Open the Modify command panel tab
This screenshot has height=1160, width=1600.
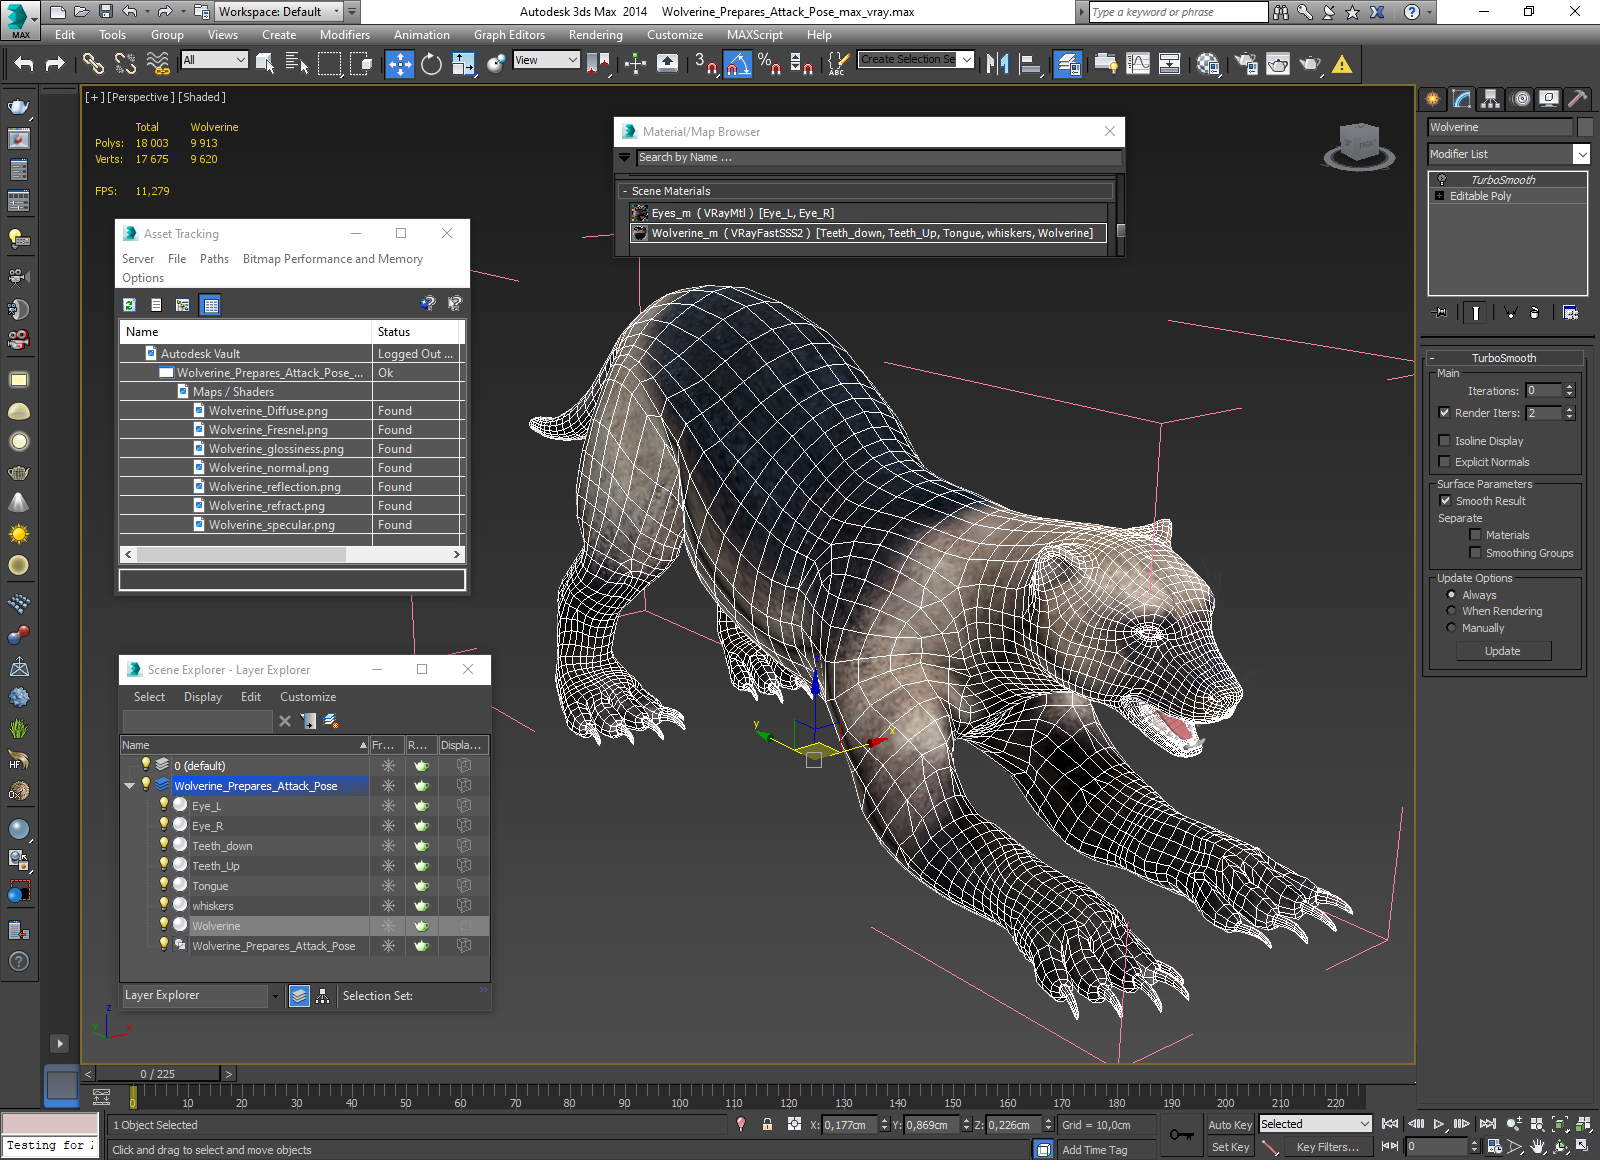point(1462,98)
